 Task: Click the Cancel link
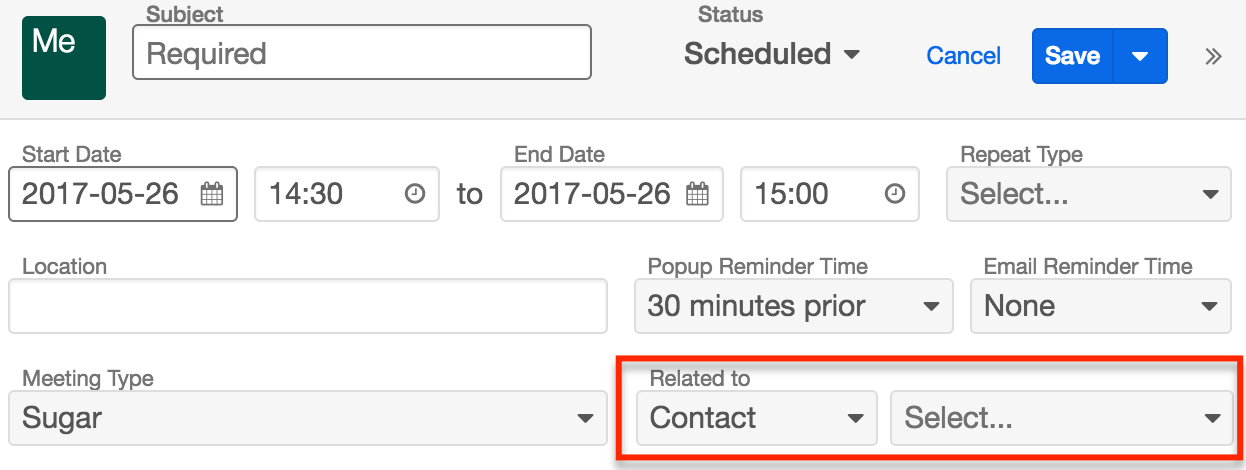[x=963, y=56]
